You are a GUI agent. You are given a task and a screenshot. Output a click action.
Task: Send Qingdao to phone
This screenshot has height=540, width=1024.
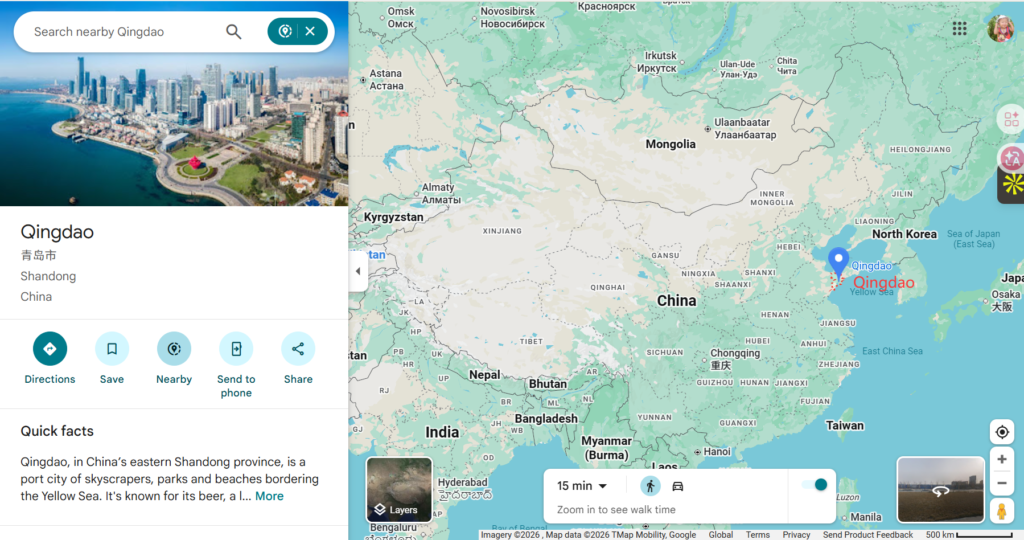click(x=236, y=349)
